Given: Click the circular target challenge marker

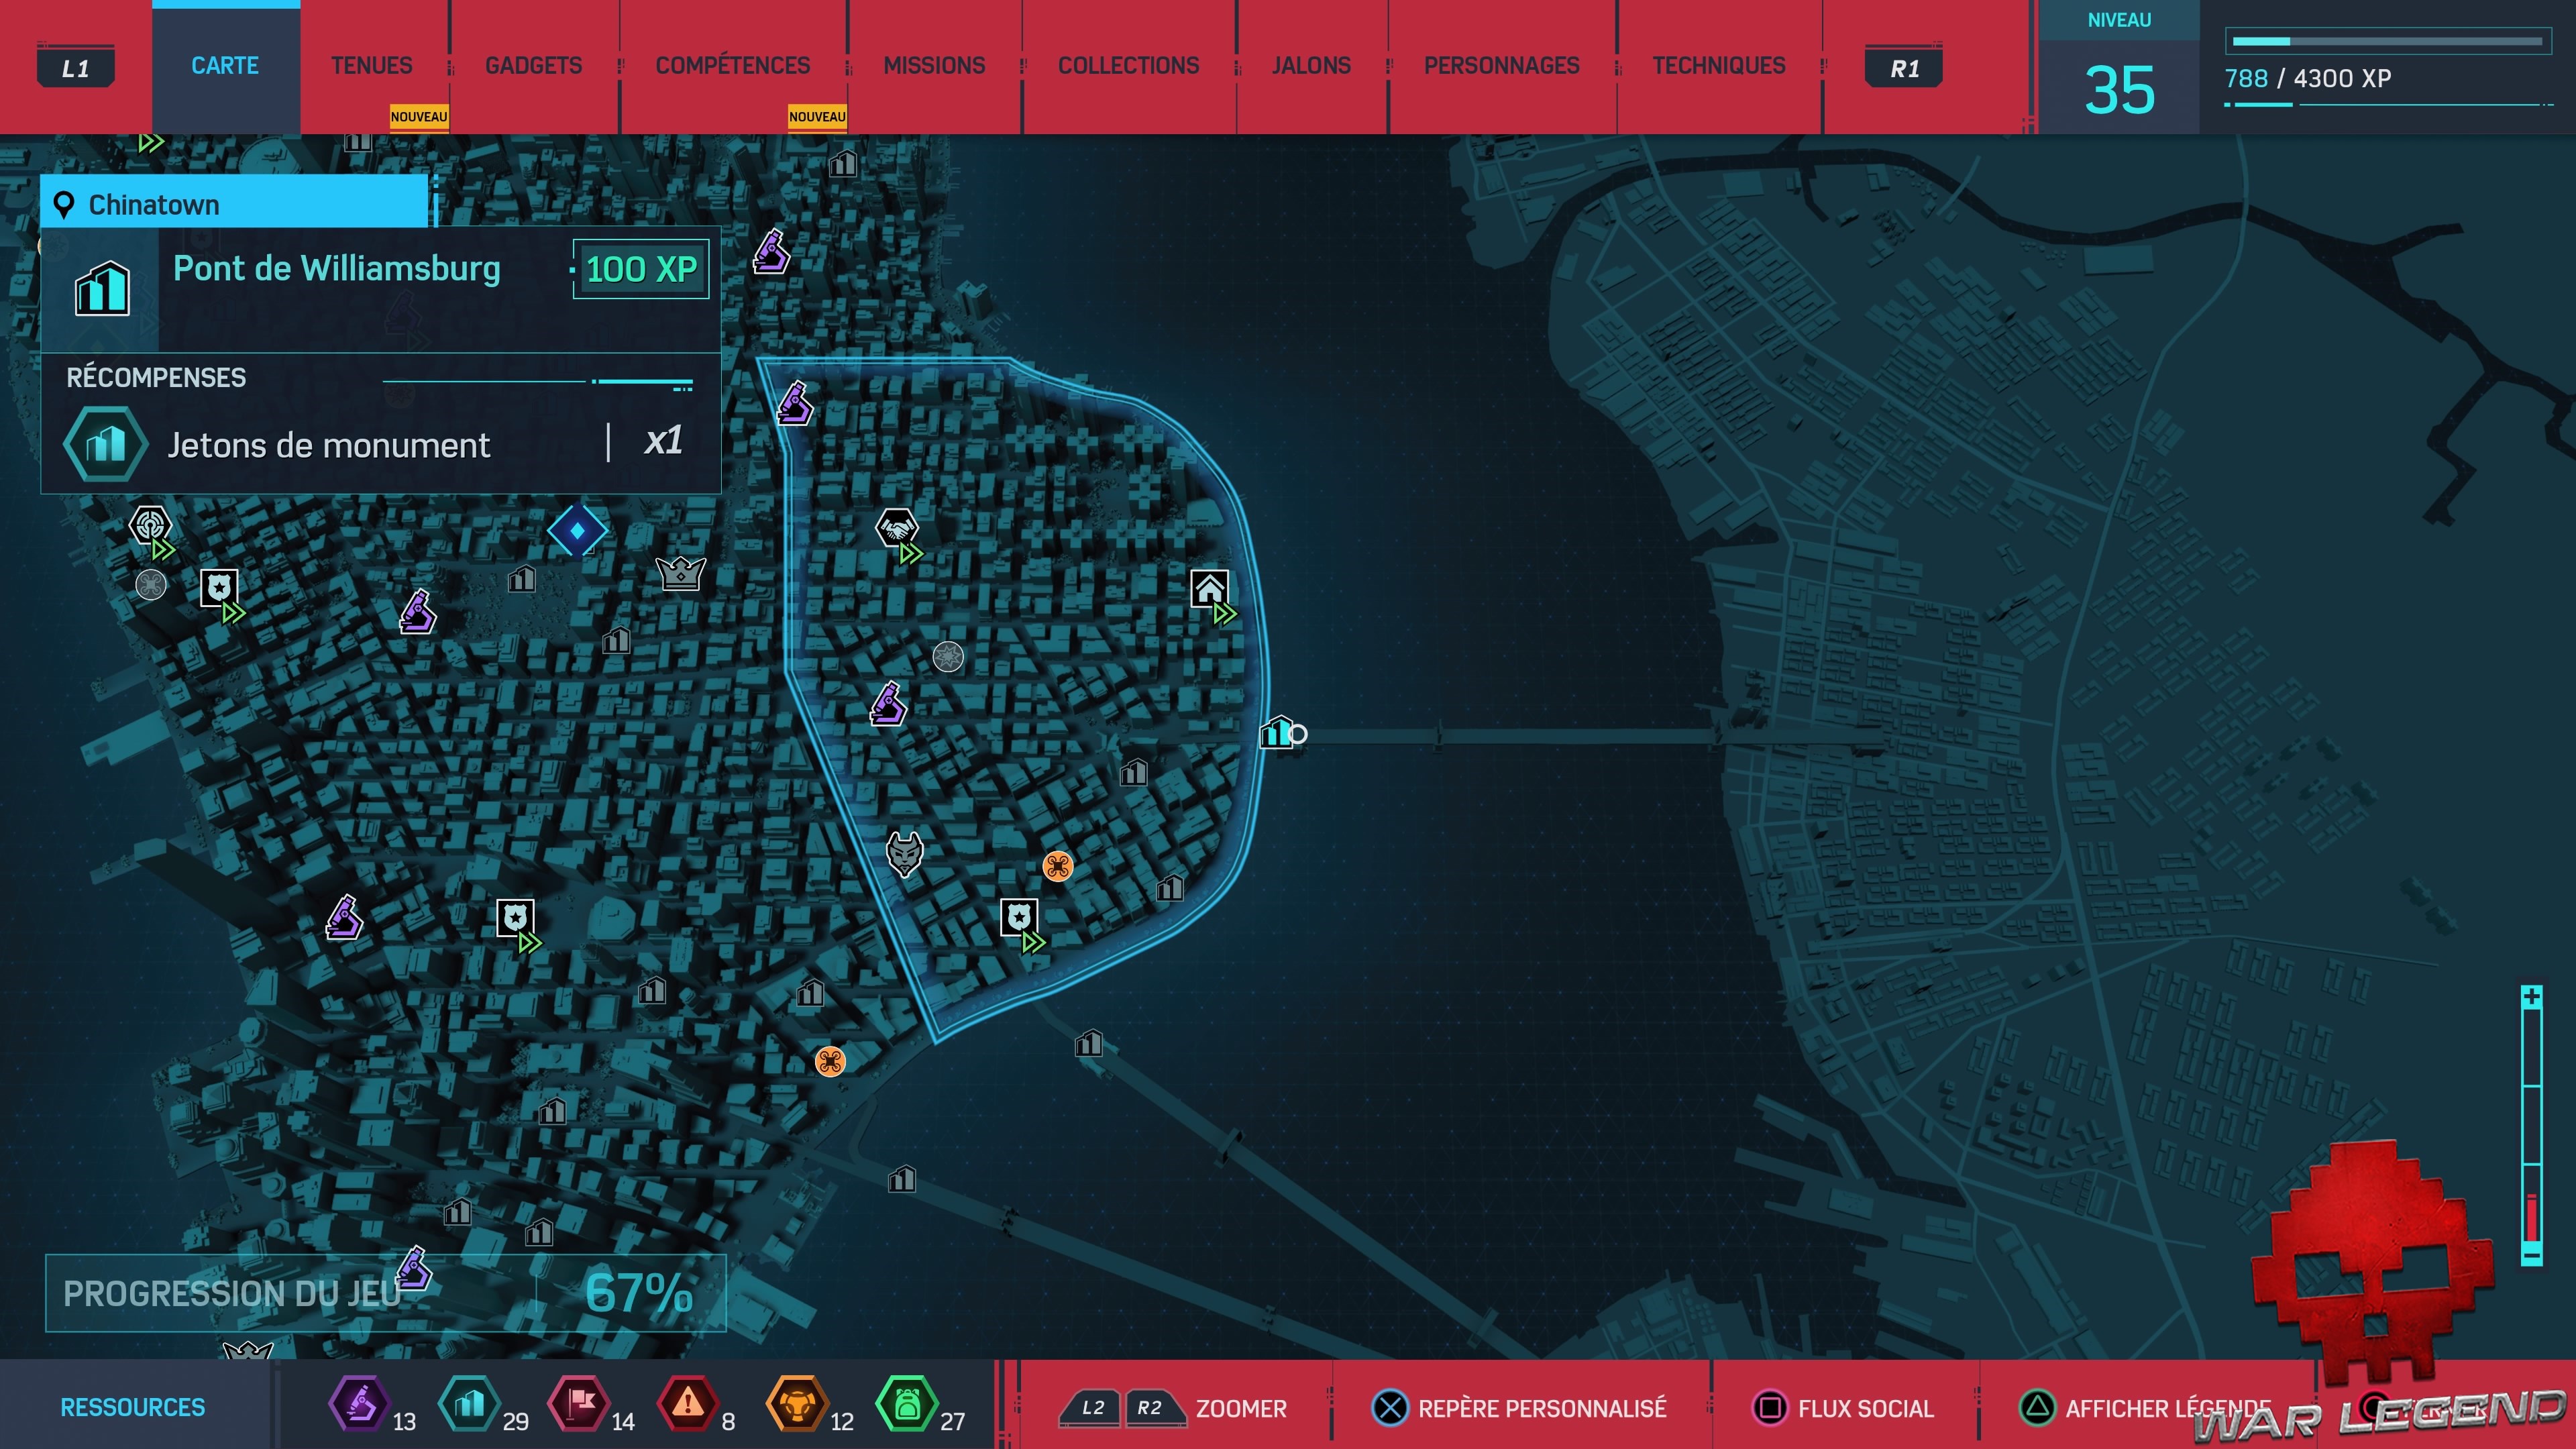Looking at the screenshot, I should (x=150, y=524).
